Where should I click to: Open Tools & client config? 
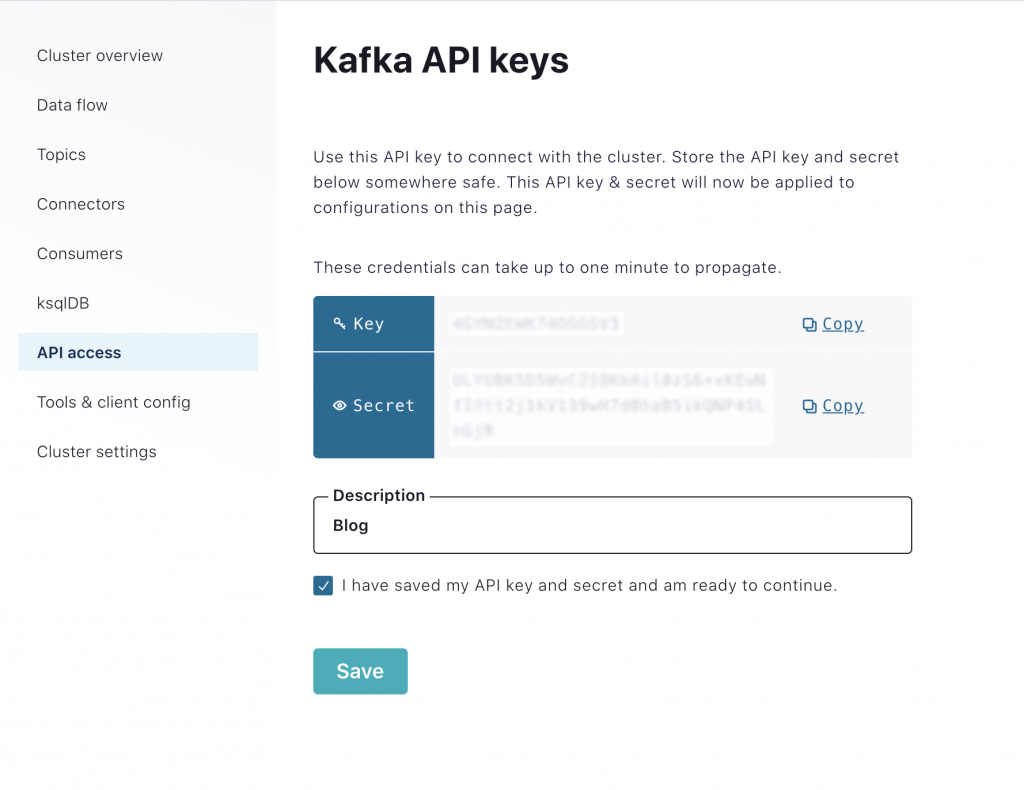pyautogui.click(x=113, y=401)
